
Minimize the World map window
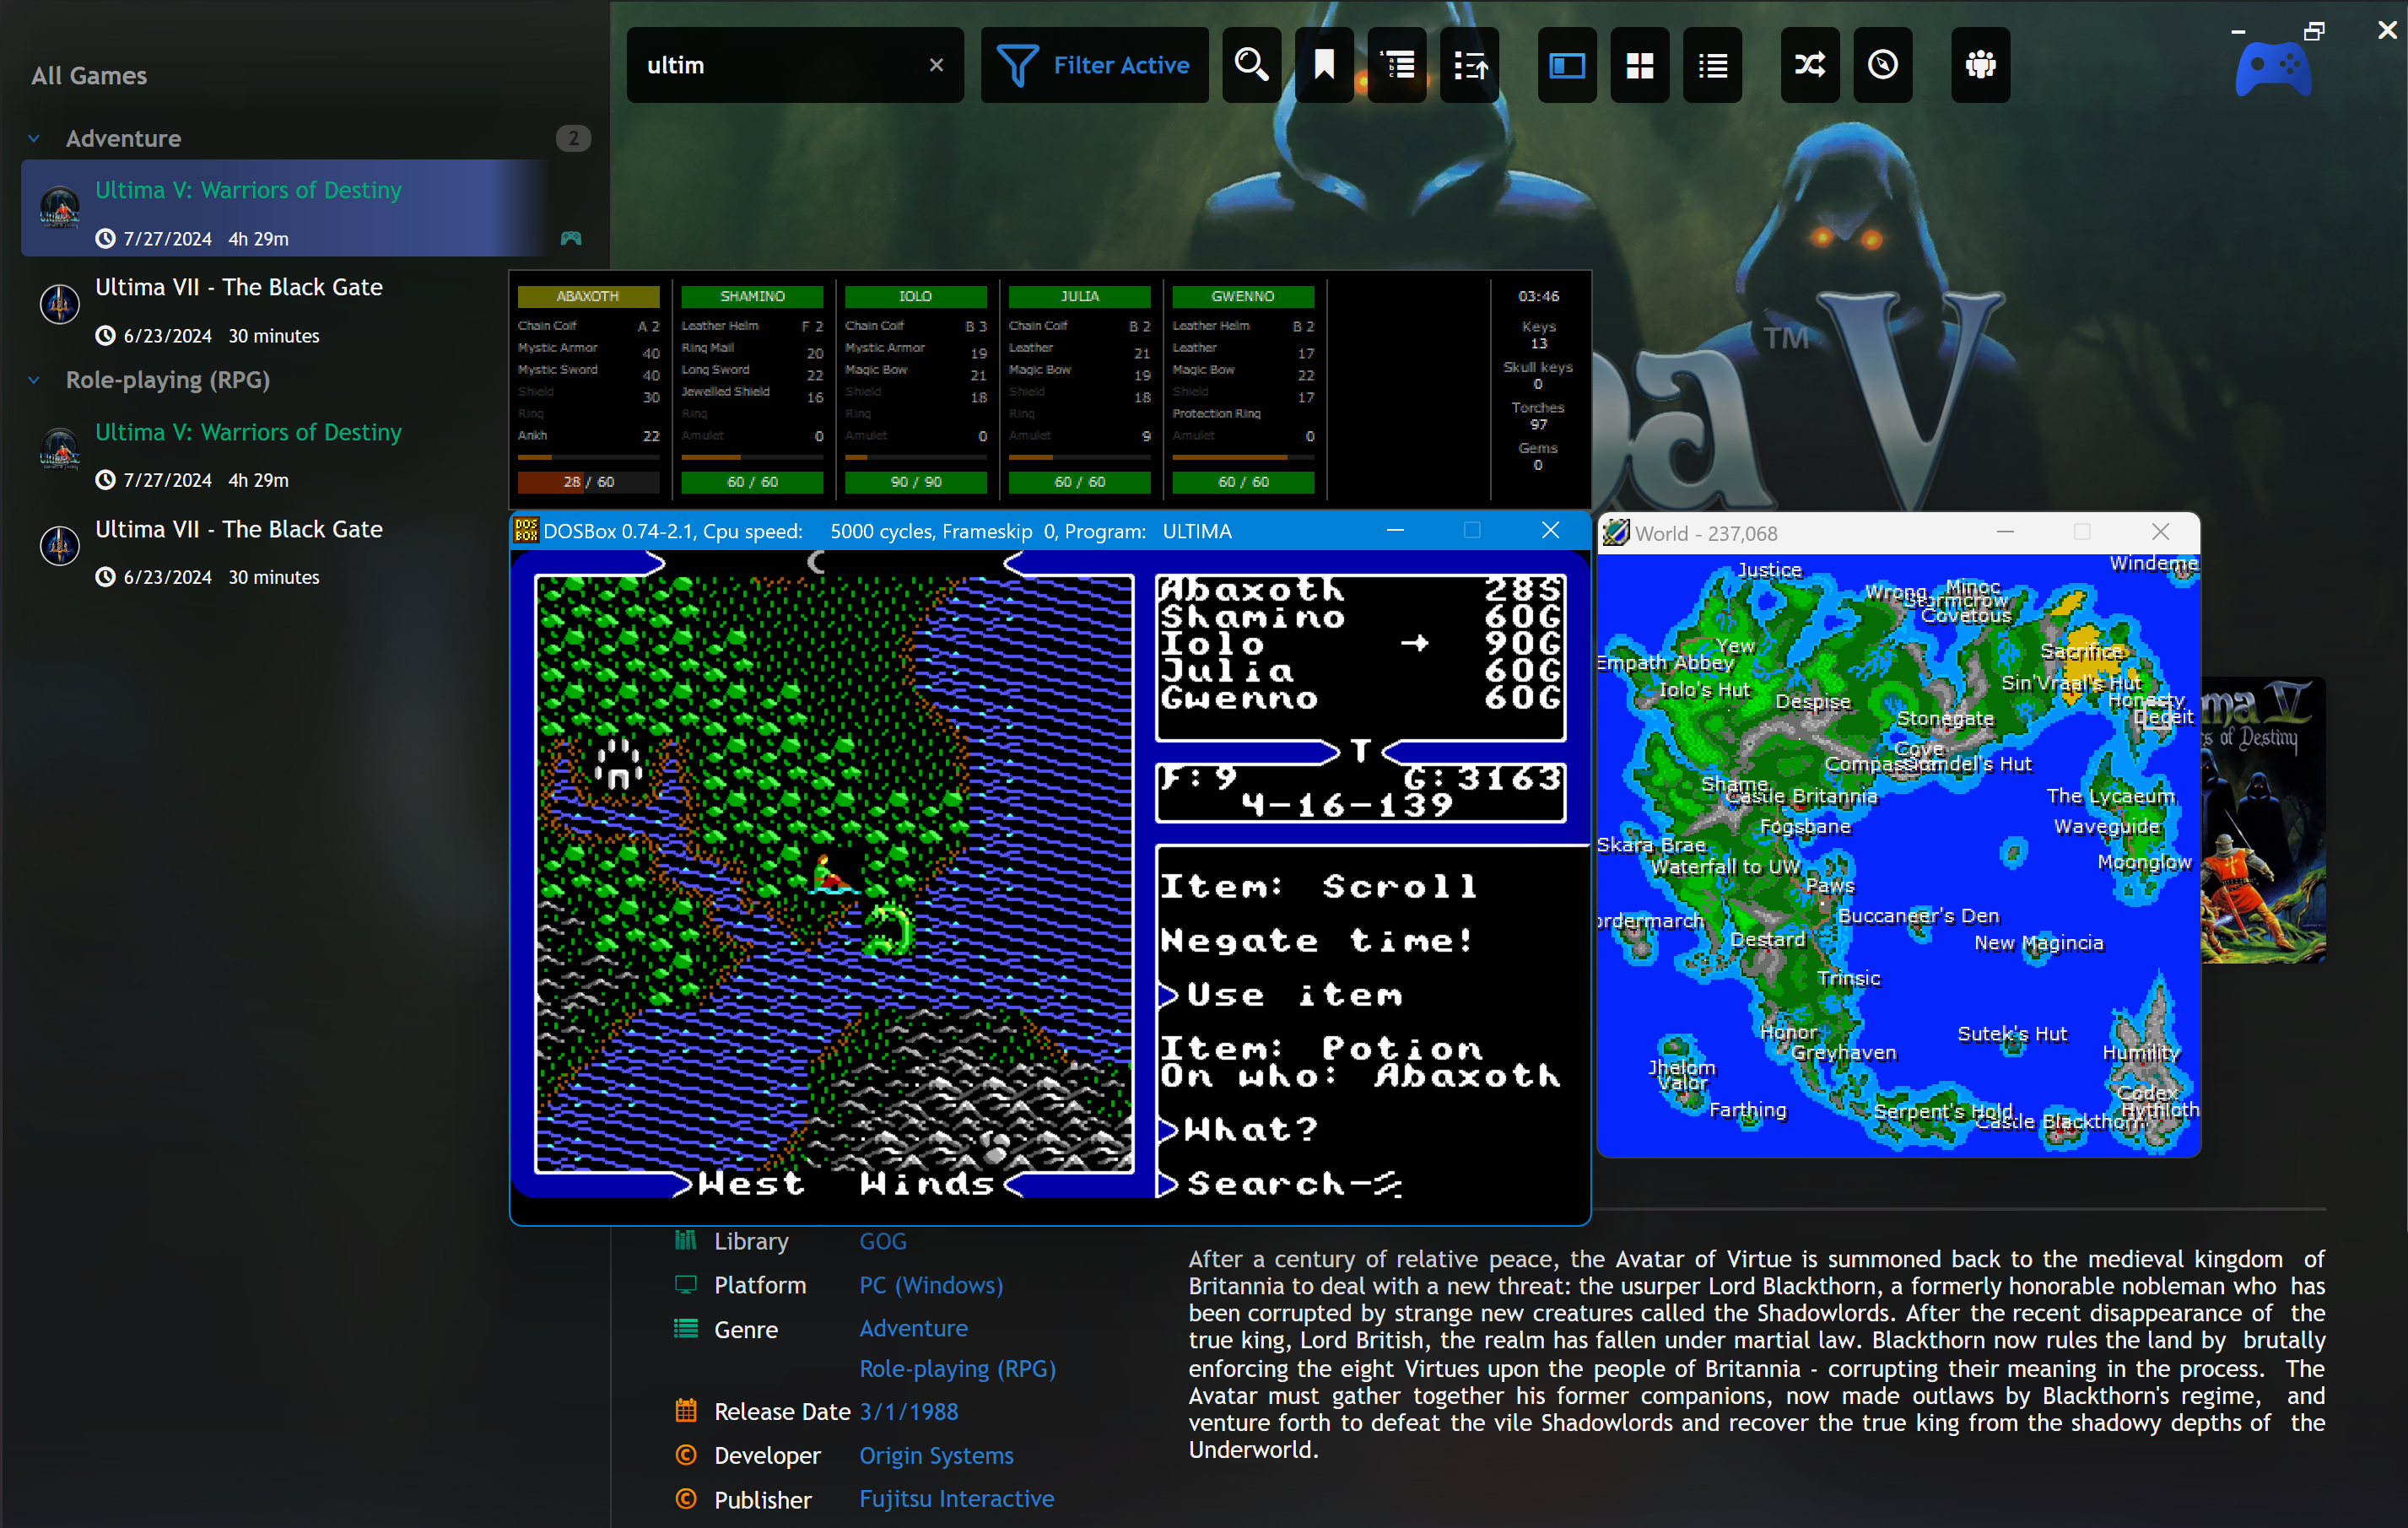(x=2005, y=532)
